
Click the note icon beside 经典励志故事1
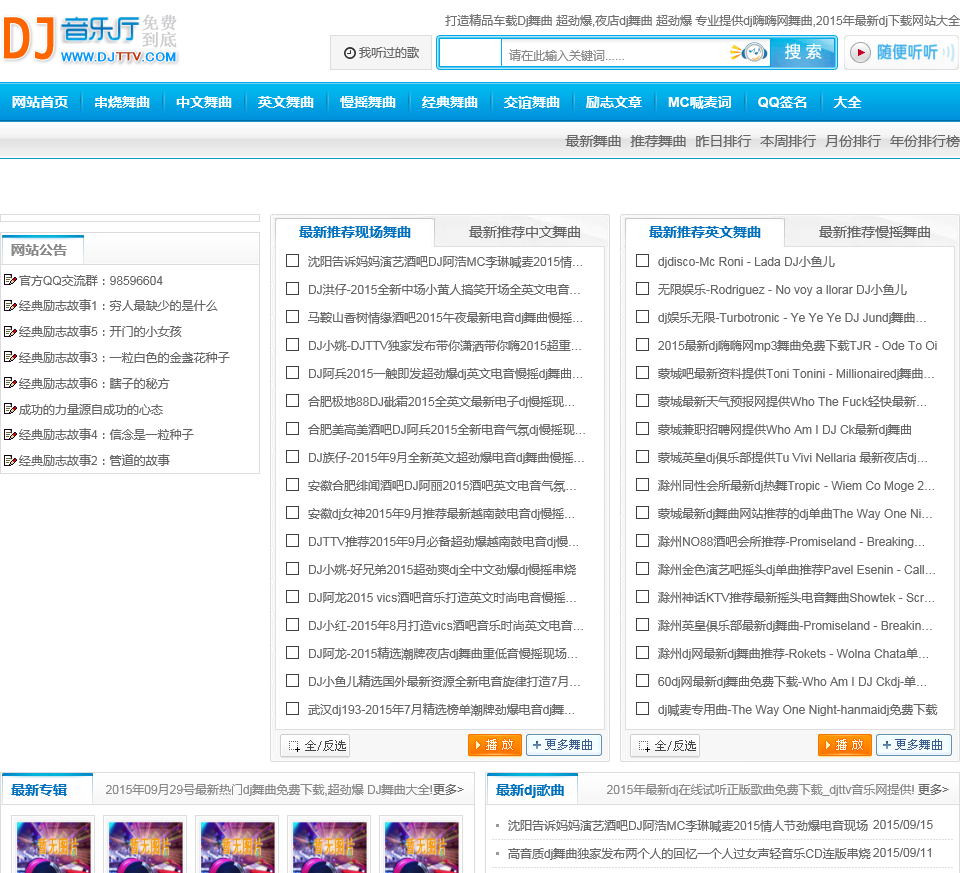[x=10, y=305]
